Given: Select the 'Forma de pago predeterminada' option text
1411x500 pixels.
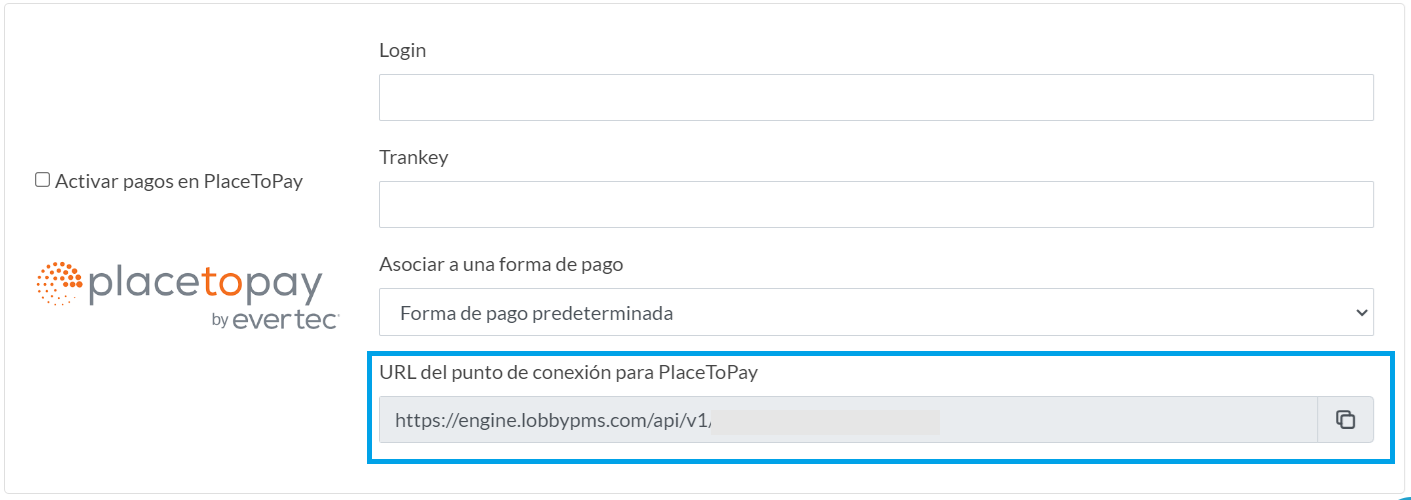Looking at the screenshot, I should [x=536, y=313].
